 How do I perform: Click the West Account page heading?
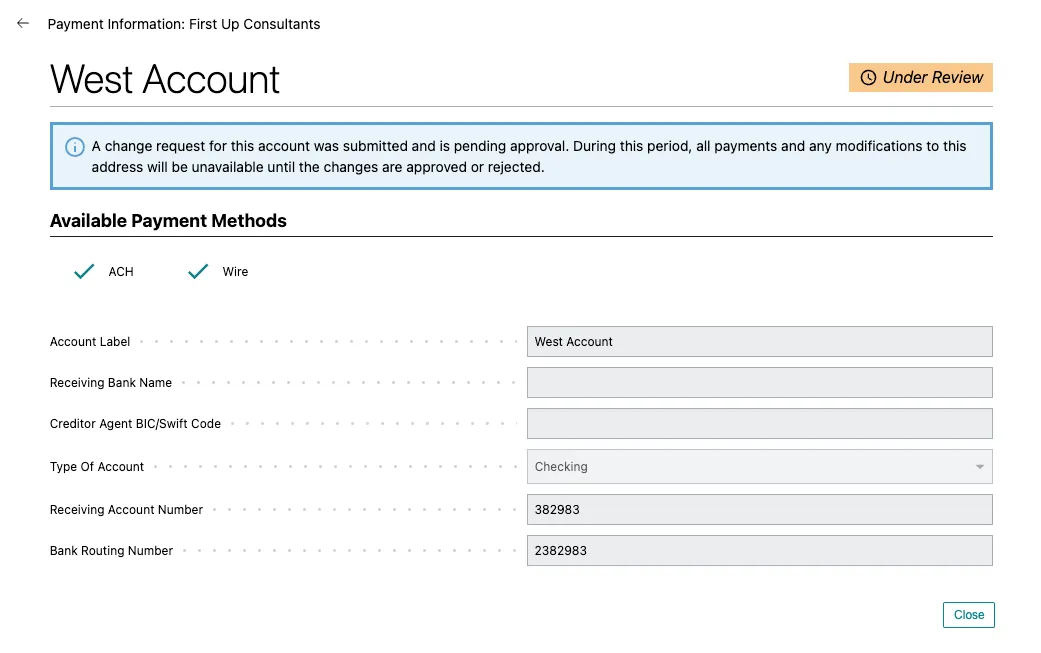(165, 80)
